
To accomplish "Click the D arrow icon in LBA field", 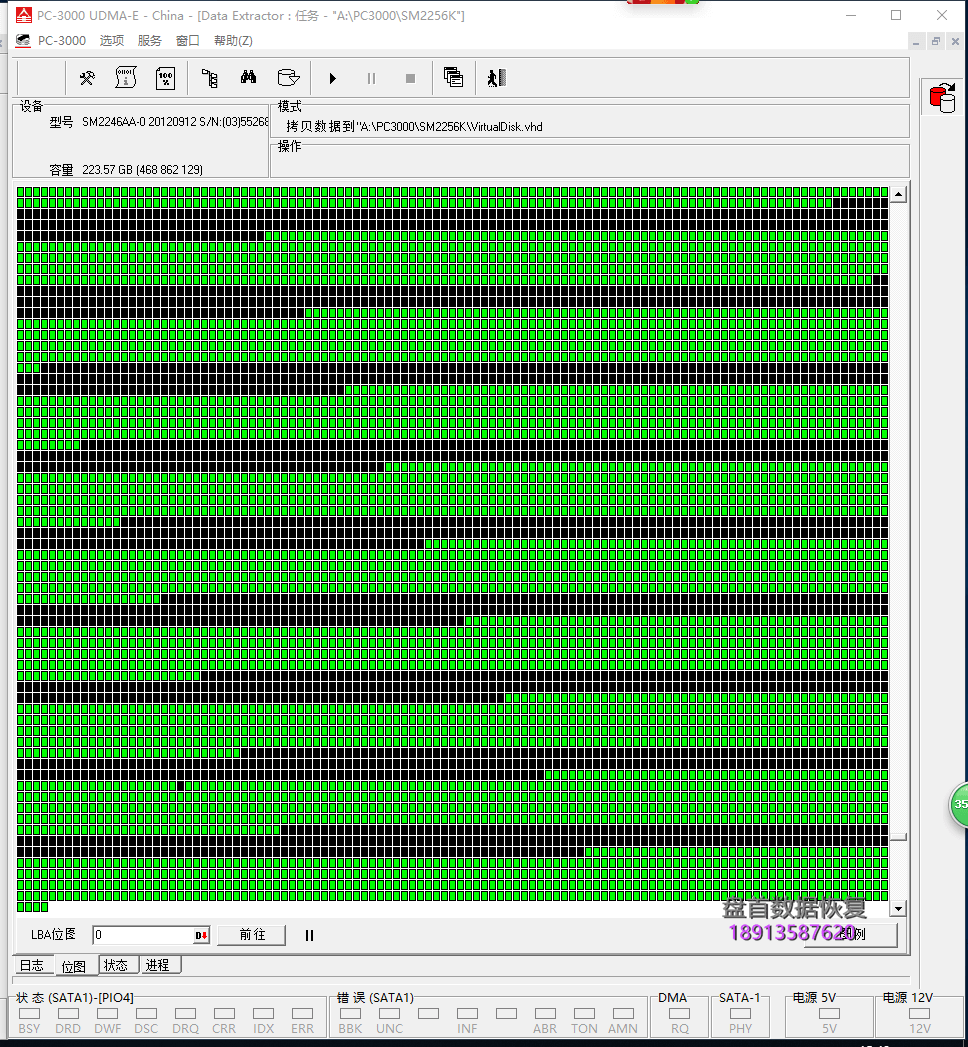I will (x=201, y=935).
